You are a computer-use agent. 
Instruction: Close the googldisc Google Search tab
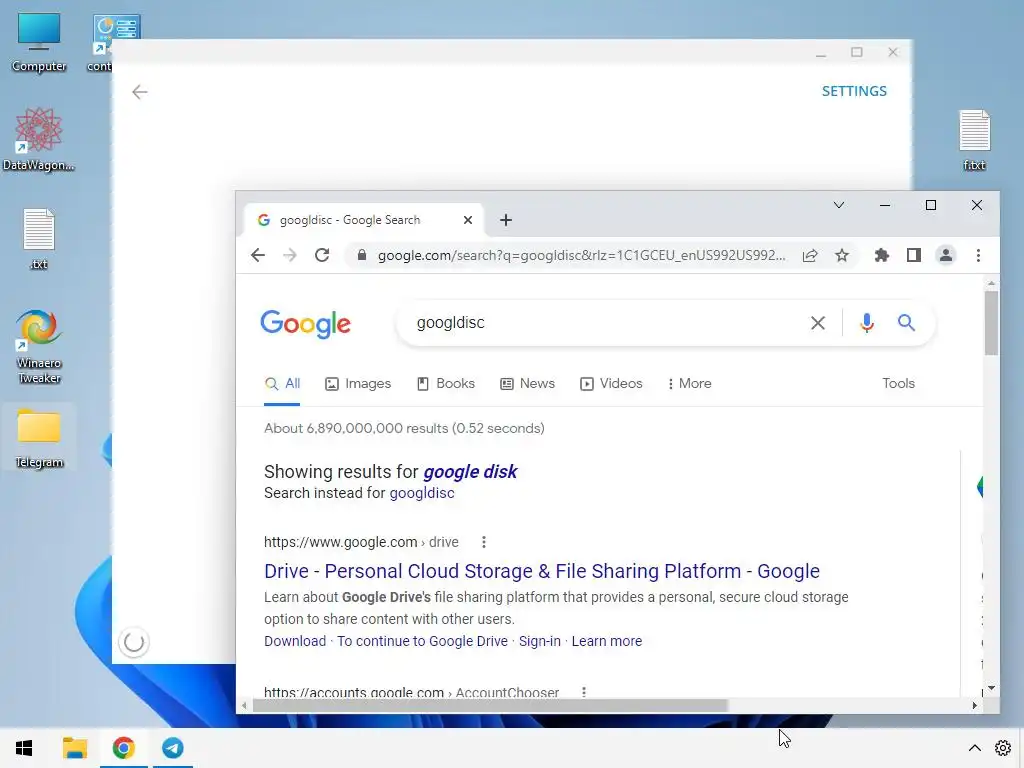[468, 220]
